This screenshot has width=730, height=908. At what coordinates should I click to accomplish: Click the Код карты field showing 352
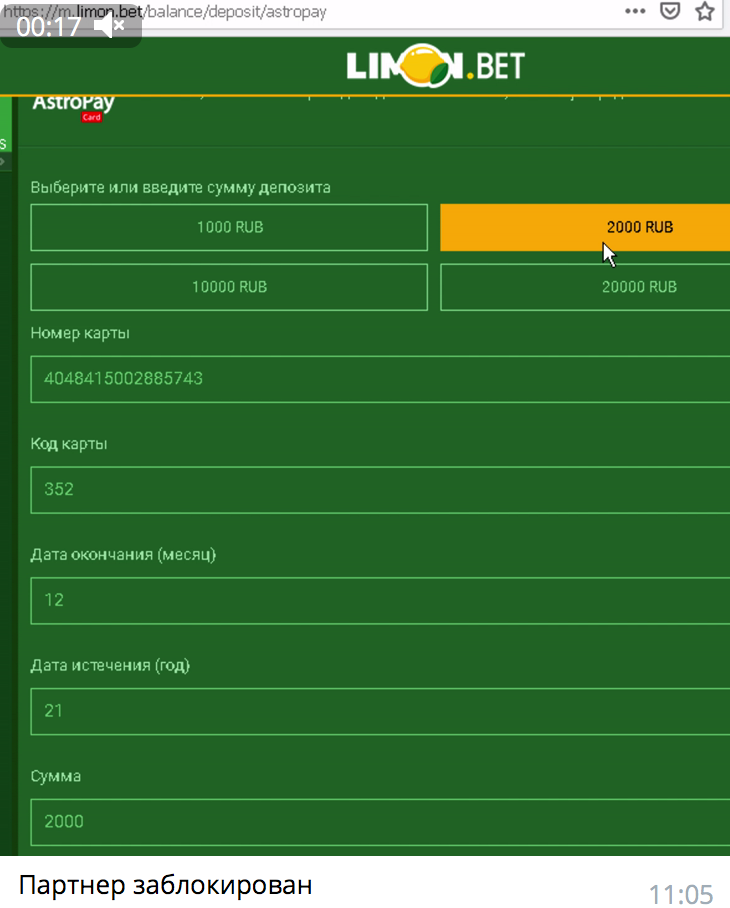click(380, 490)
